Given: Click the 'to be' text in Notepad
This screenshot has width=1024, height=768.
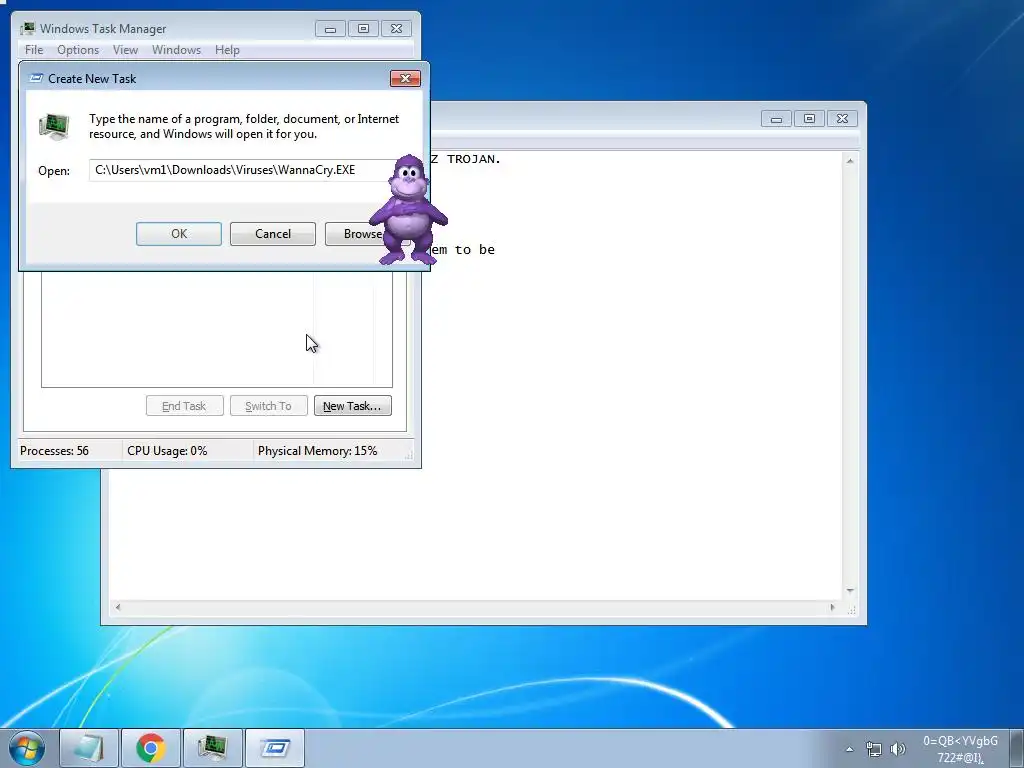Looking at the screenshot, I should [475, 249].
